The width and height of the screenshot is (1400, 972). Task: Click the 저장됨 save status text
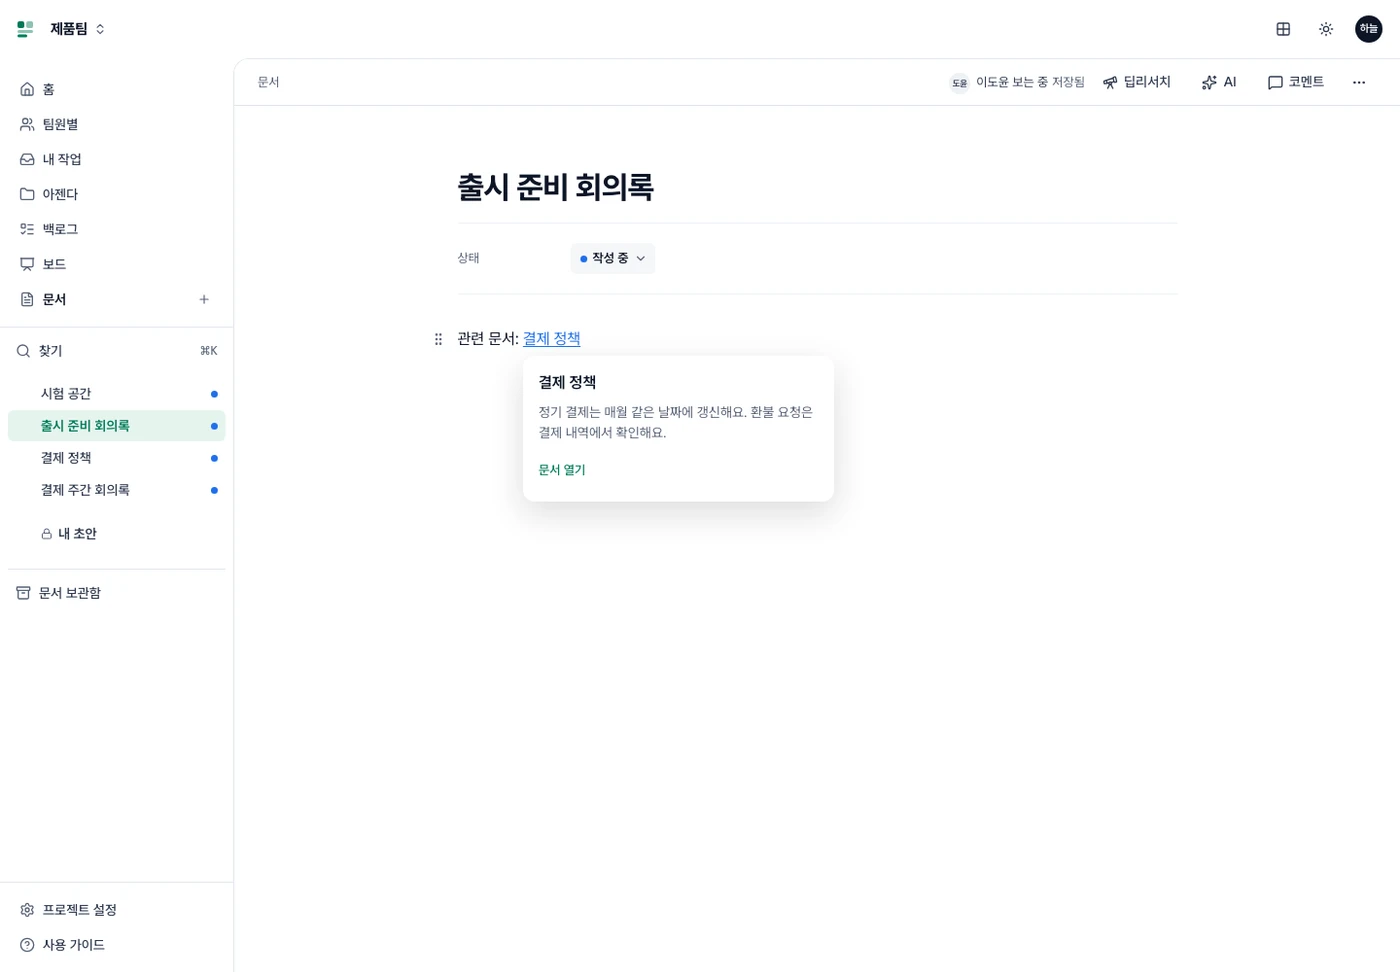click(x=1068, y=82)
